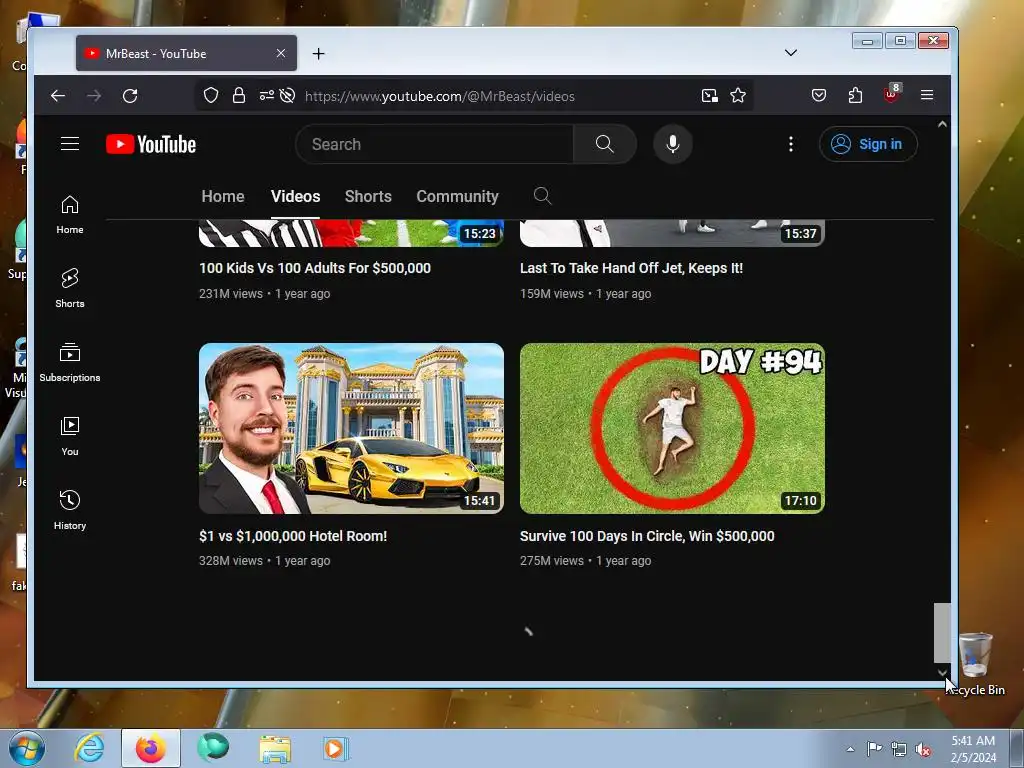Reload the page
This screenshot has height=768, width=1024.
(x=130, y=96)
